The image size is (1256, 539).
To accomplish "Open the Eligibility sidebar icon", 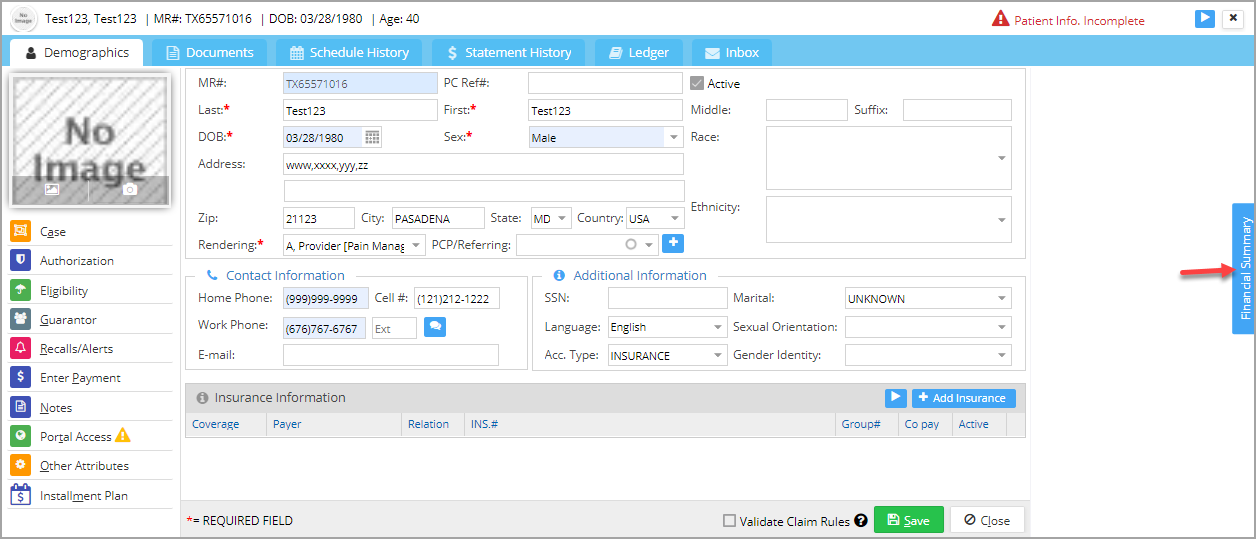I will [20, 290].
